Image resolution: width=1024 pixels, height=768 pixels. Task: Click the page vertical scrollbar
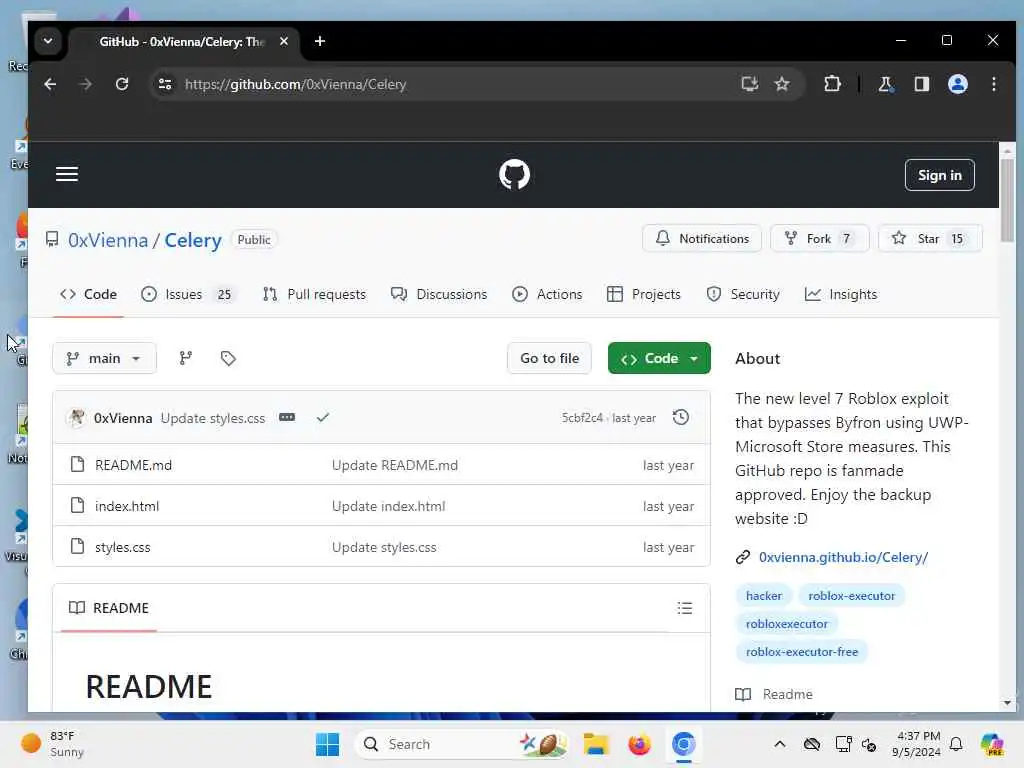click(x=1007, y=199)
